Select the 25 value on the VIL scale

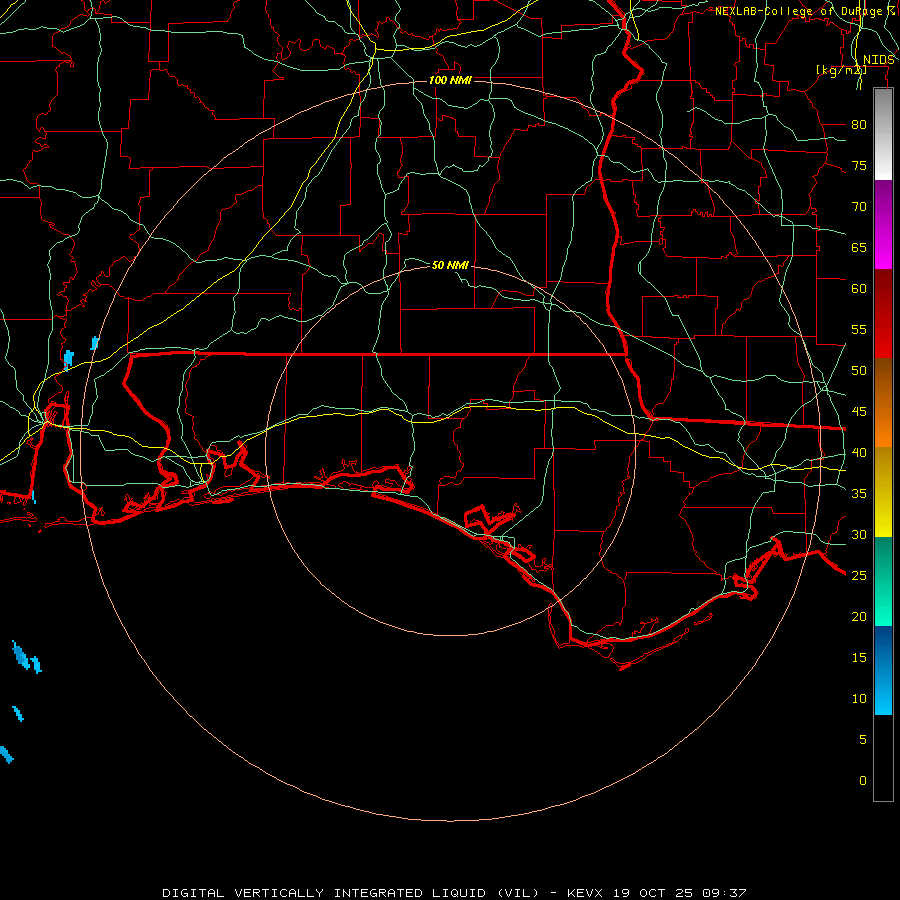[x=859, y=576]
